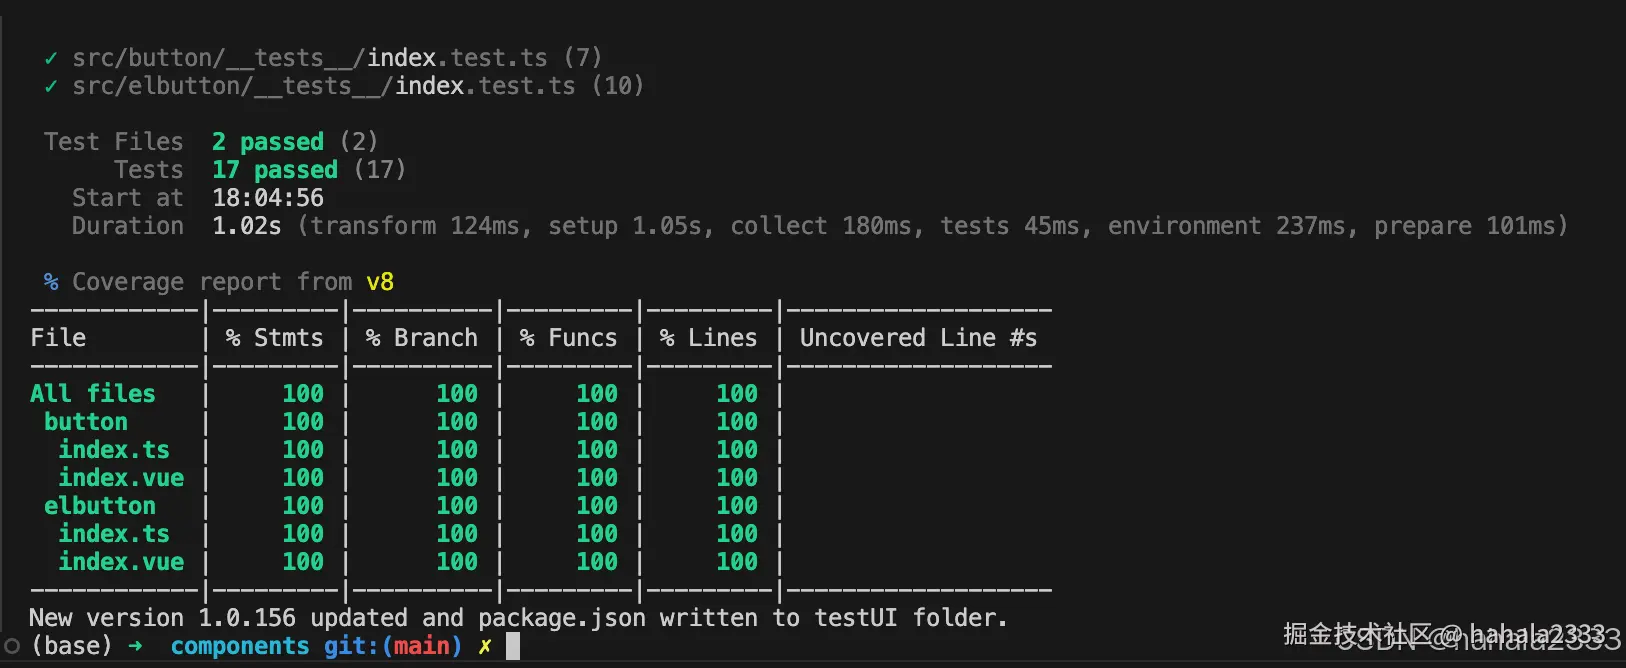Click the "17 passed" tests result
1626x668 pixels.
[275, 170]
